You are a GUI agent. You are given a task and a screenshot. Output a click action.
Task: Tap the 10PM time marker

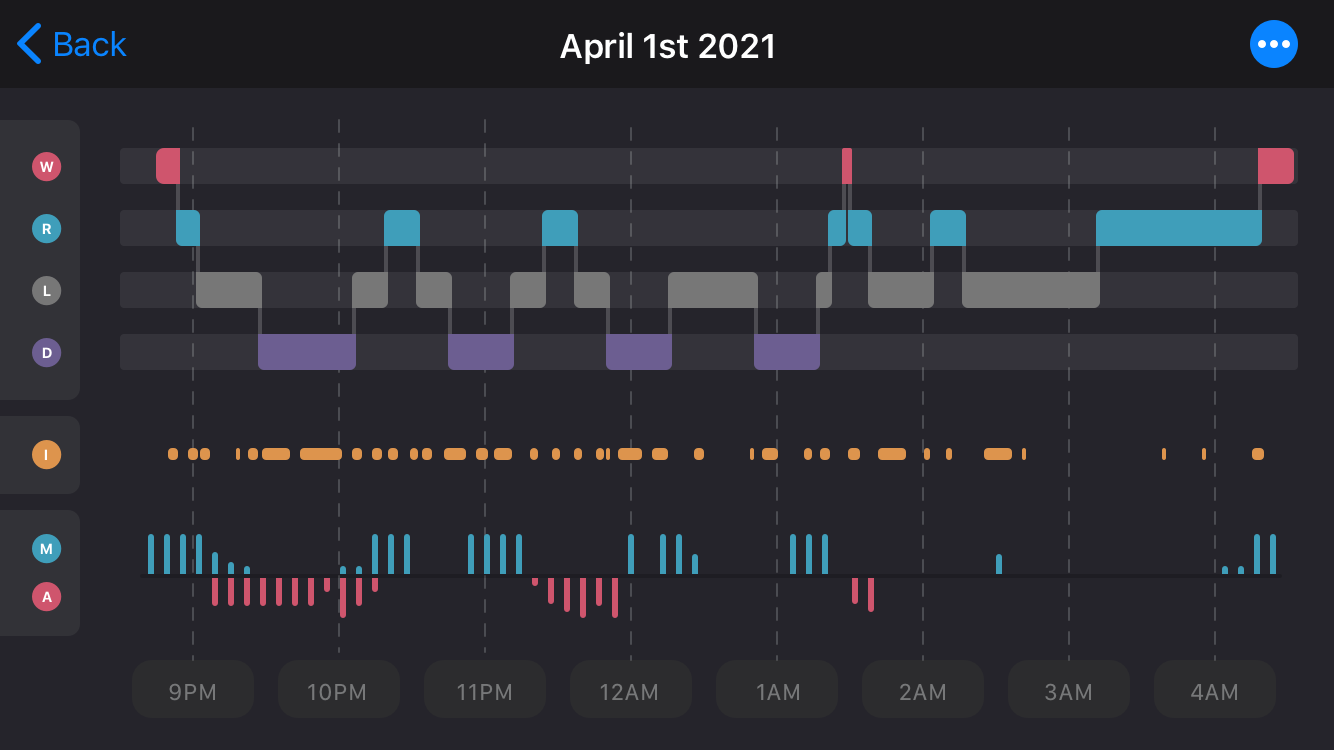(x=338, y=690)
